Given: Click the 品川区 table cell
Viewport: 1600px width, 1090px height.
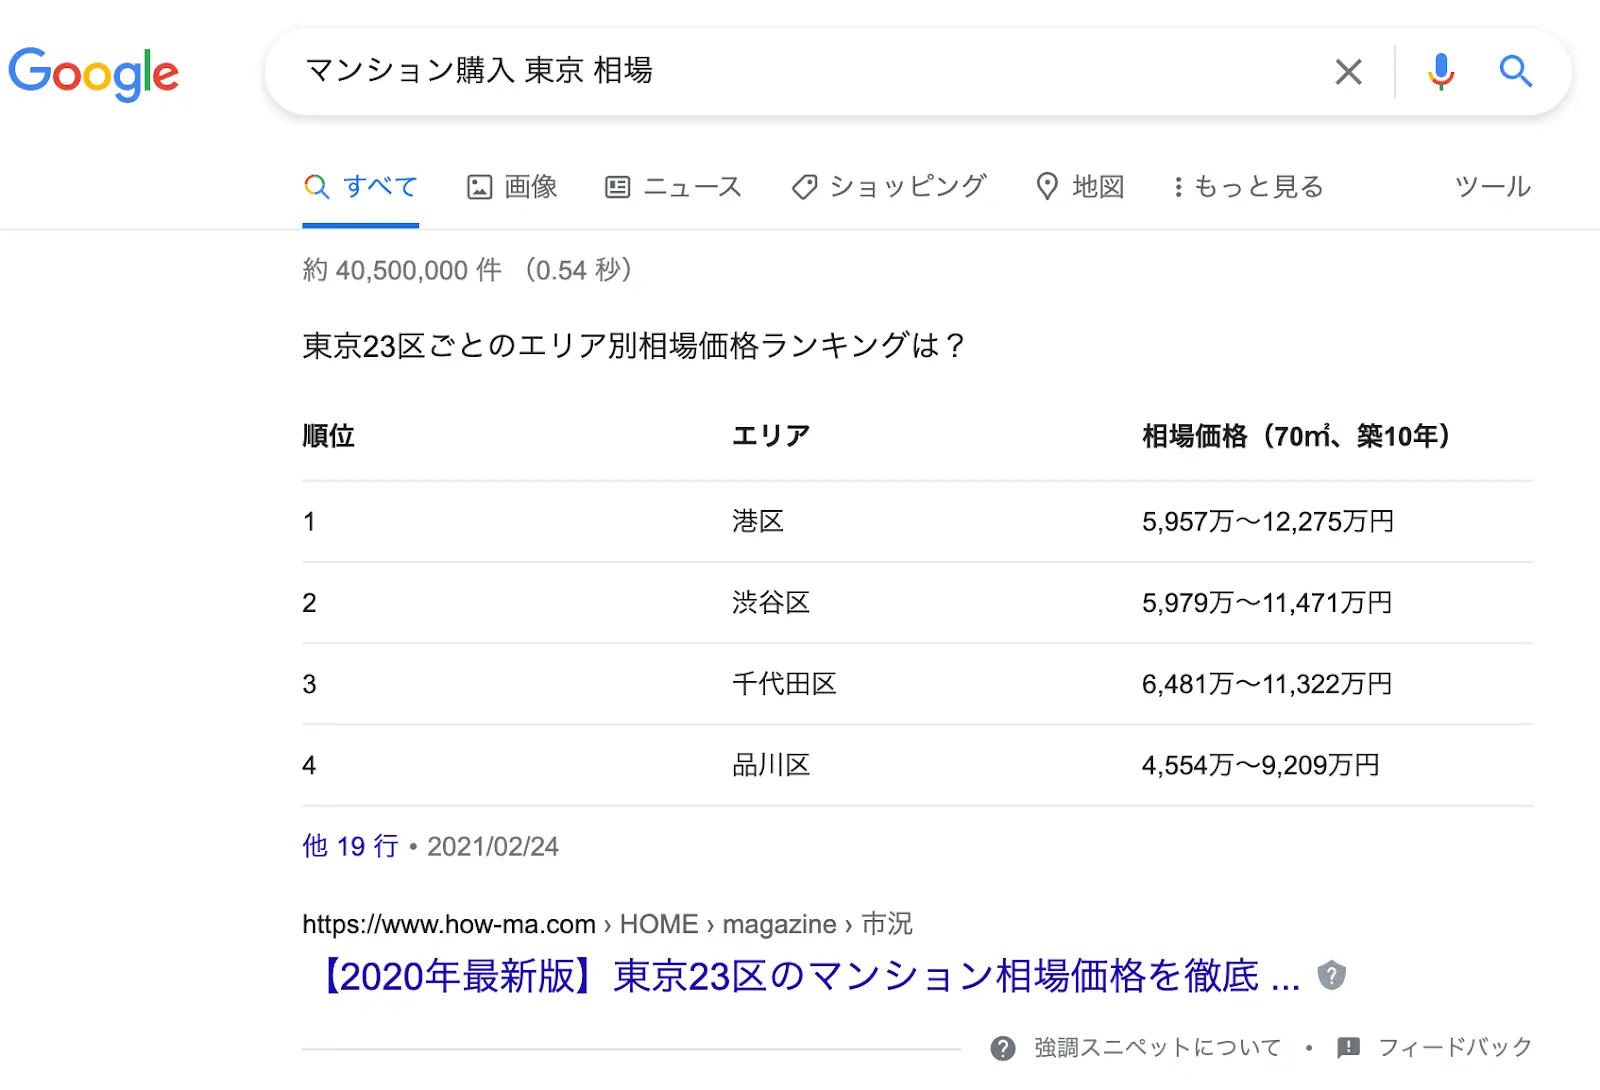Looking at the screenshot, I should click(x=771, y=766).
